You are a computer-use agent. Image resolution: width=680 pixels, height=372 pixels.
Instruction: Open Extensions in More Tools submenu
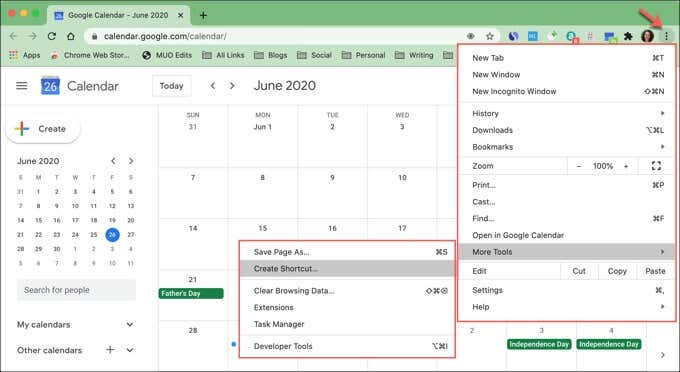(x=347, y=307)
